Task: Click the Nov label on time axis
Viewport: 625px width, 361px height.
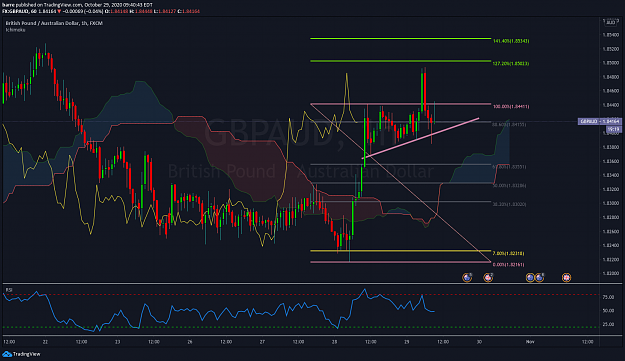Action: pyautogui.click(x=530, y=342)
